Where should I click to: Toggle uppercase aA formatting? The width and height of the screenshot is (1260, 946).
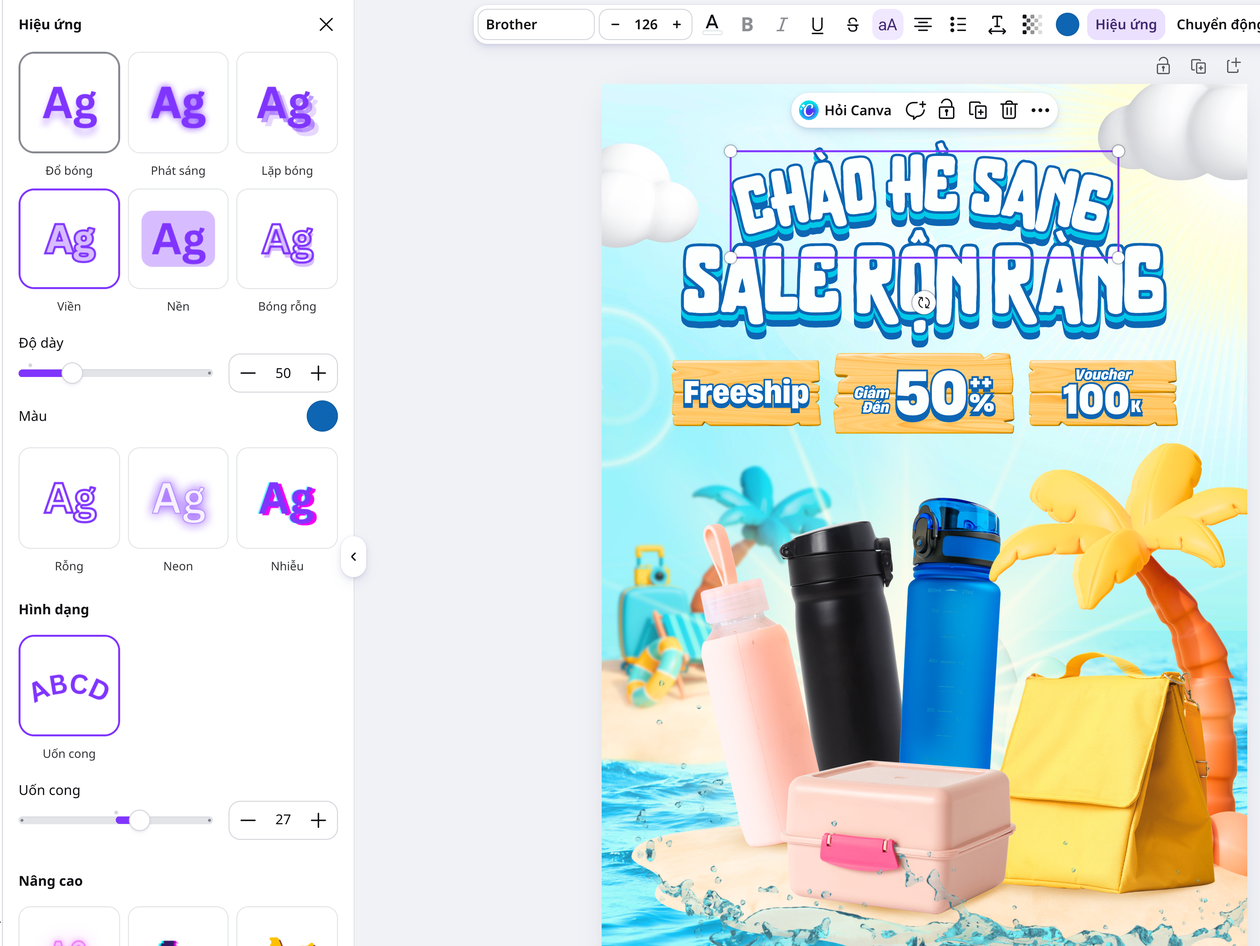coord(888,24)
